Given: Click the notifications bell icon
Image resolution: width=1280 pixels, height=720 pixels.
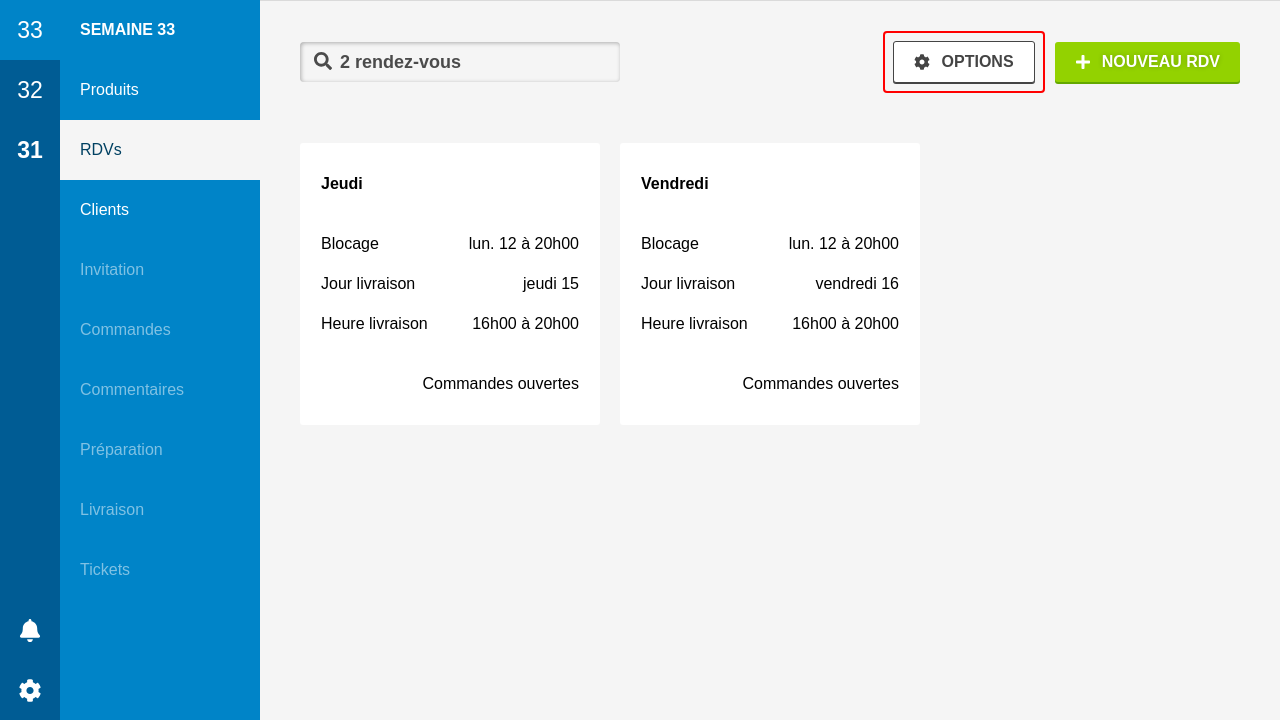Looking at the screenshot, I should (x=30, y=630).
